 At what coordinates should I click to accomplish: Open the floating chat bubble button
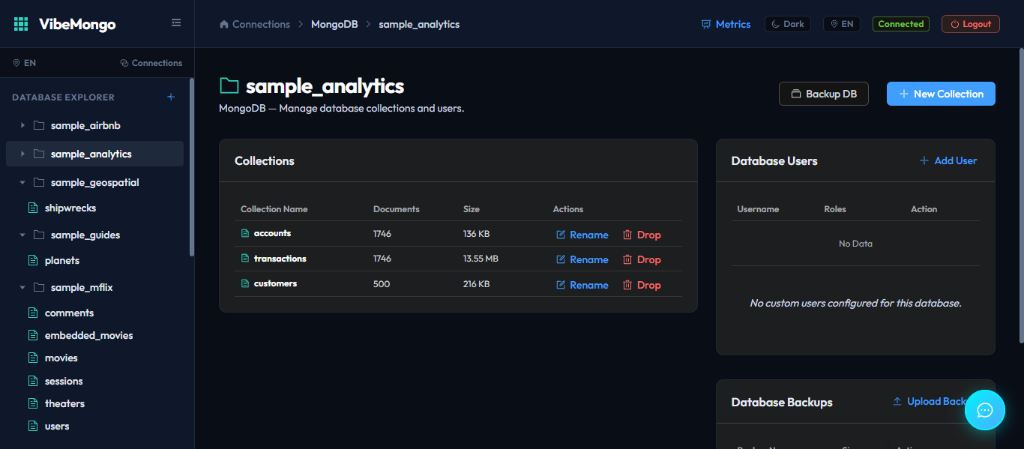[x=984, y=410]
